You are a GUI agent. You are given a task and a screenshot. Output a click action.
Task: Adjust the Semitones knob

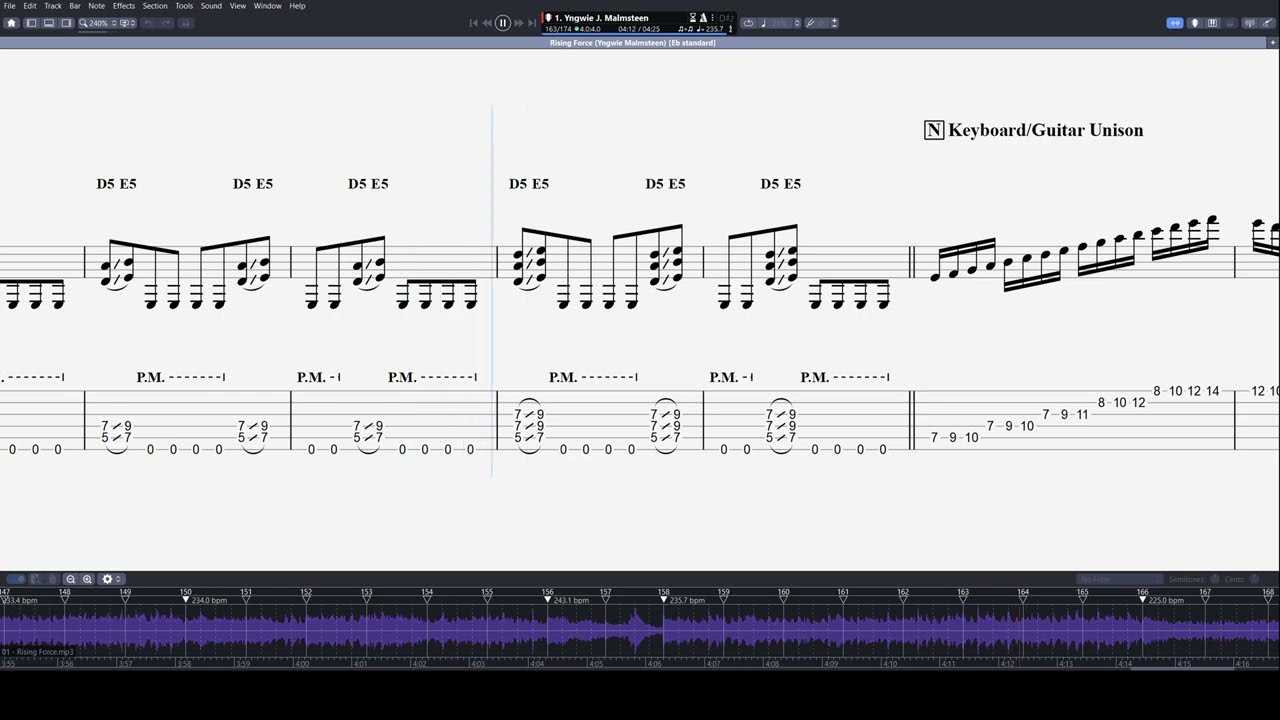(x=1214, y=579)
